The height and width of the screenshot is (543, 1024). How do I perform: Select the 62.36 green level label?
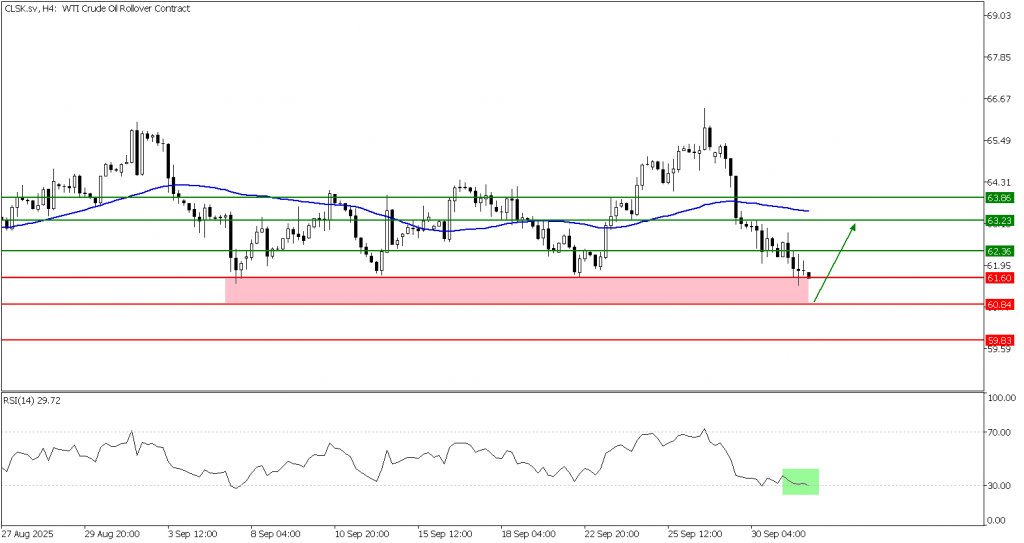(999, 251)
